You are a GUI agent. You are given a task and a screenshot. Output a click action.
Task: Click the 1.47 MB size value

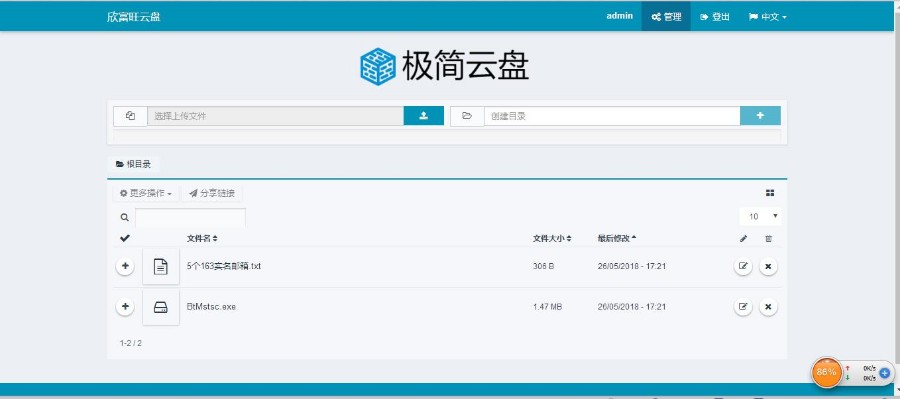tap(548, 307)
